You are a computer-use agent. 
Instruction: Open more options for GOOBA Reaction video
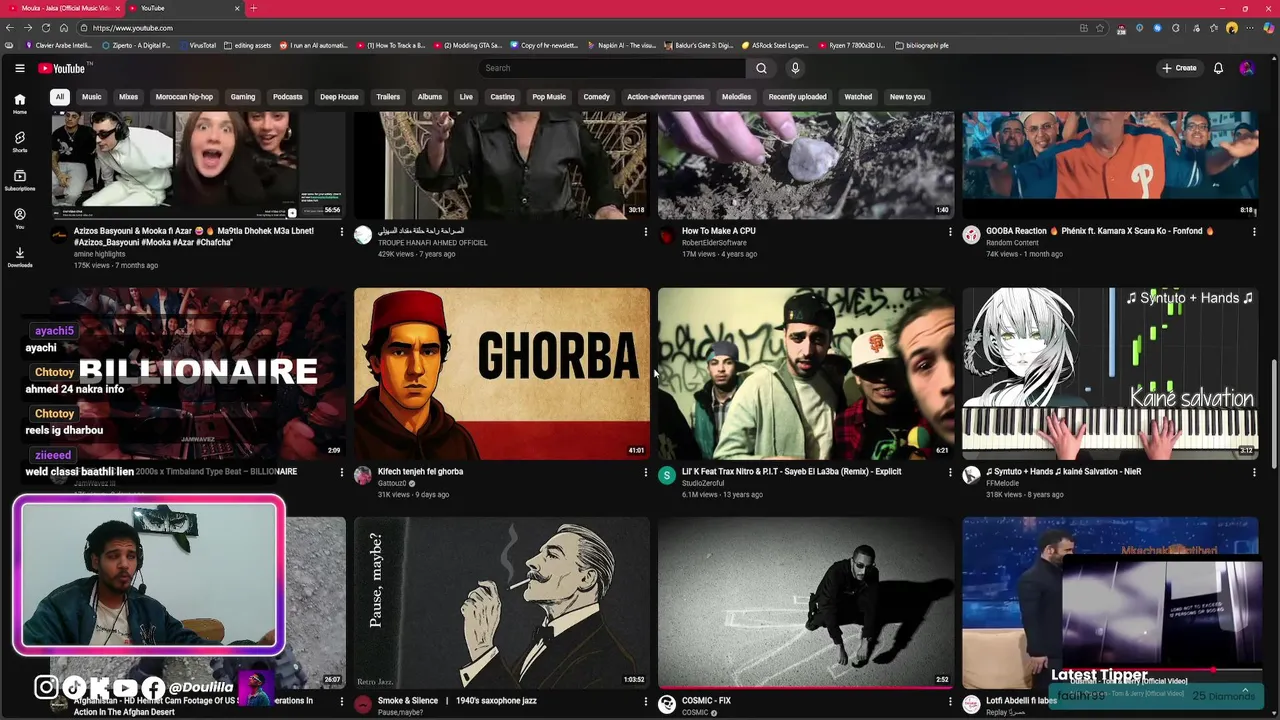pyautogui.click(x=1254, y=232)
